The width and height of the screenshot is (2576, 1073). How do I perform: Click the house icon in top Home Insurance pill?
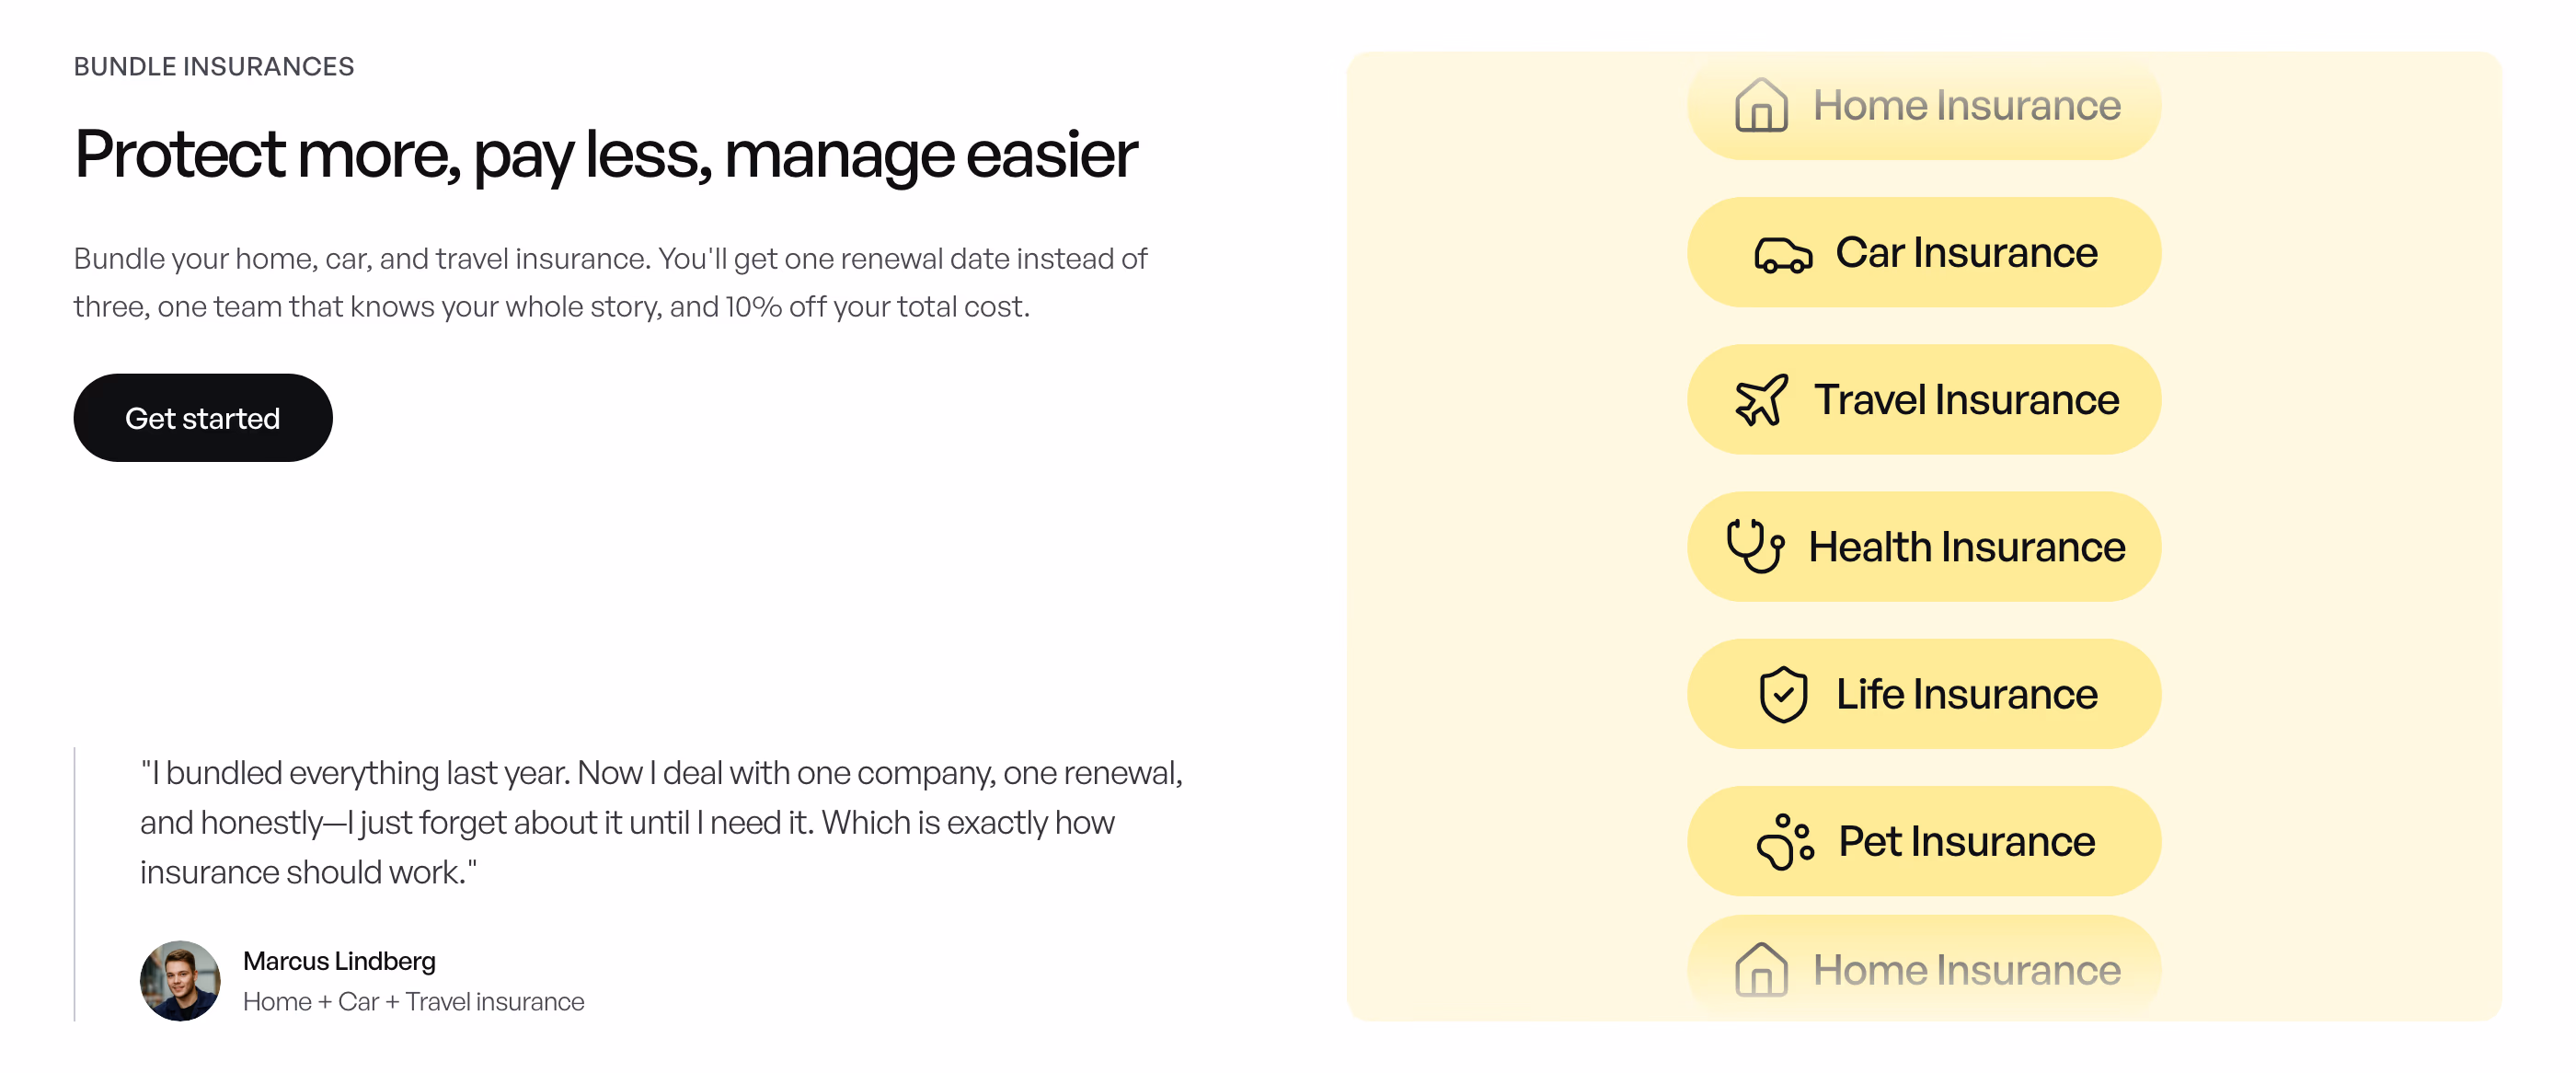pos(1761,105)
